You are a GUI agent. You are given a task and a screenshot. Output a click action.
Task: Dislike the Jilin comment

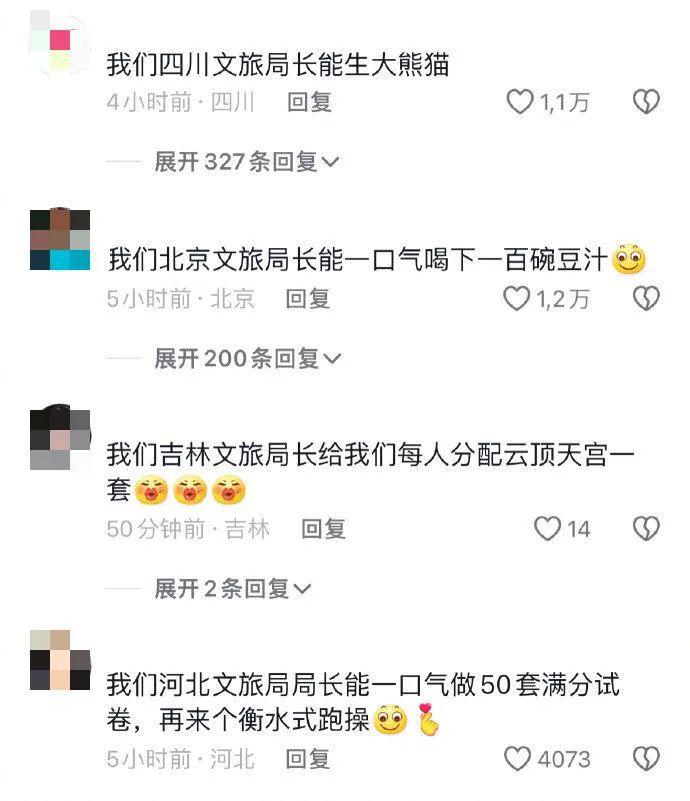(x=646, y=528)
